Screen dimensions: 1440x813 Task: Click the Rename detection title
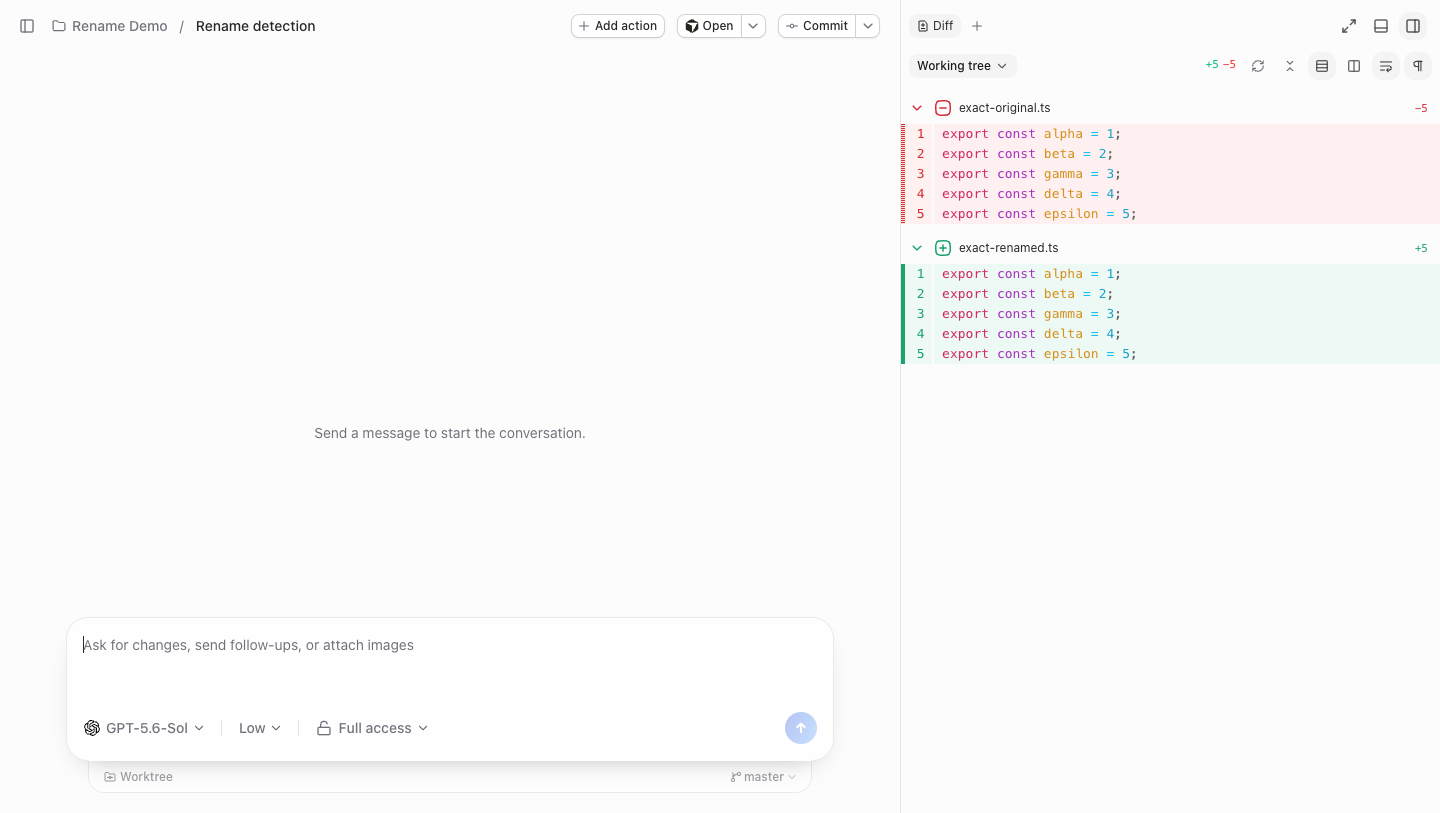coord(256,26)
